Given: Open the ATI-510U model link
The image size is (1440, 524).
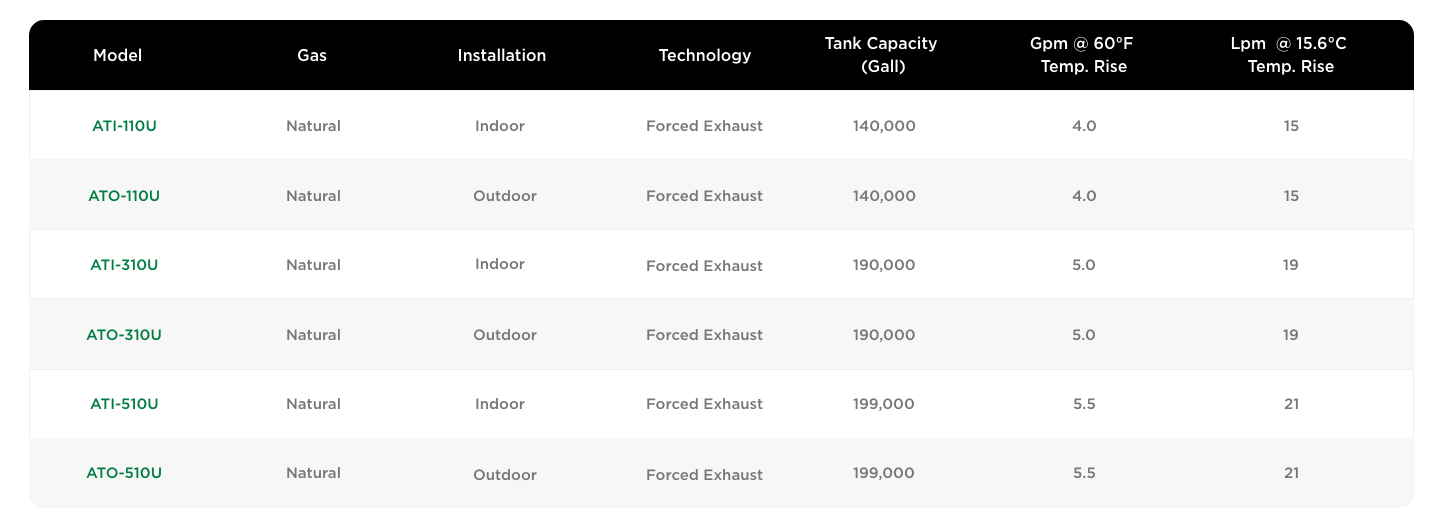Looking at the screenshot, I should coord(124,404).
